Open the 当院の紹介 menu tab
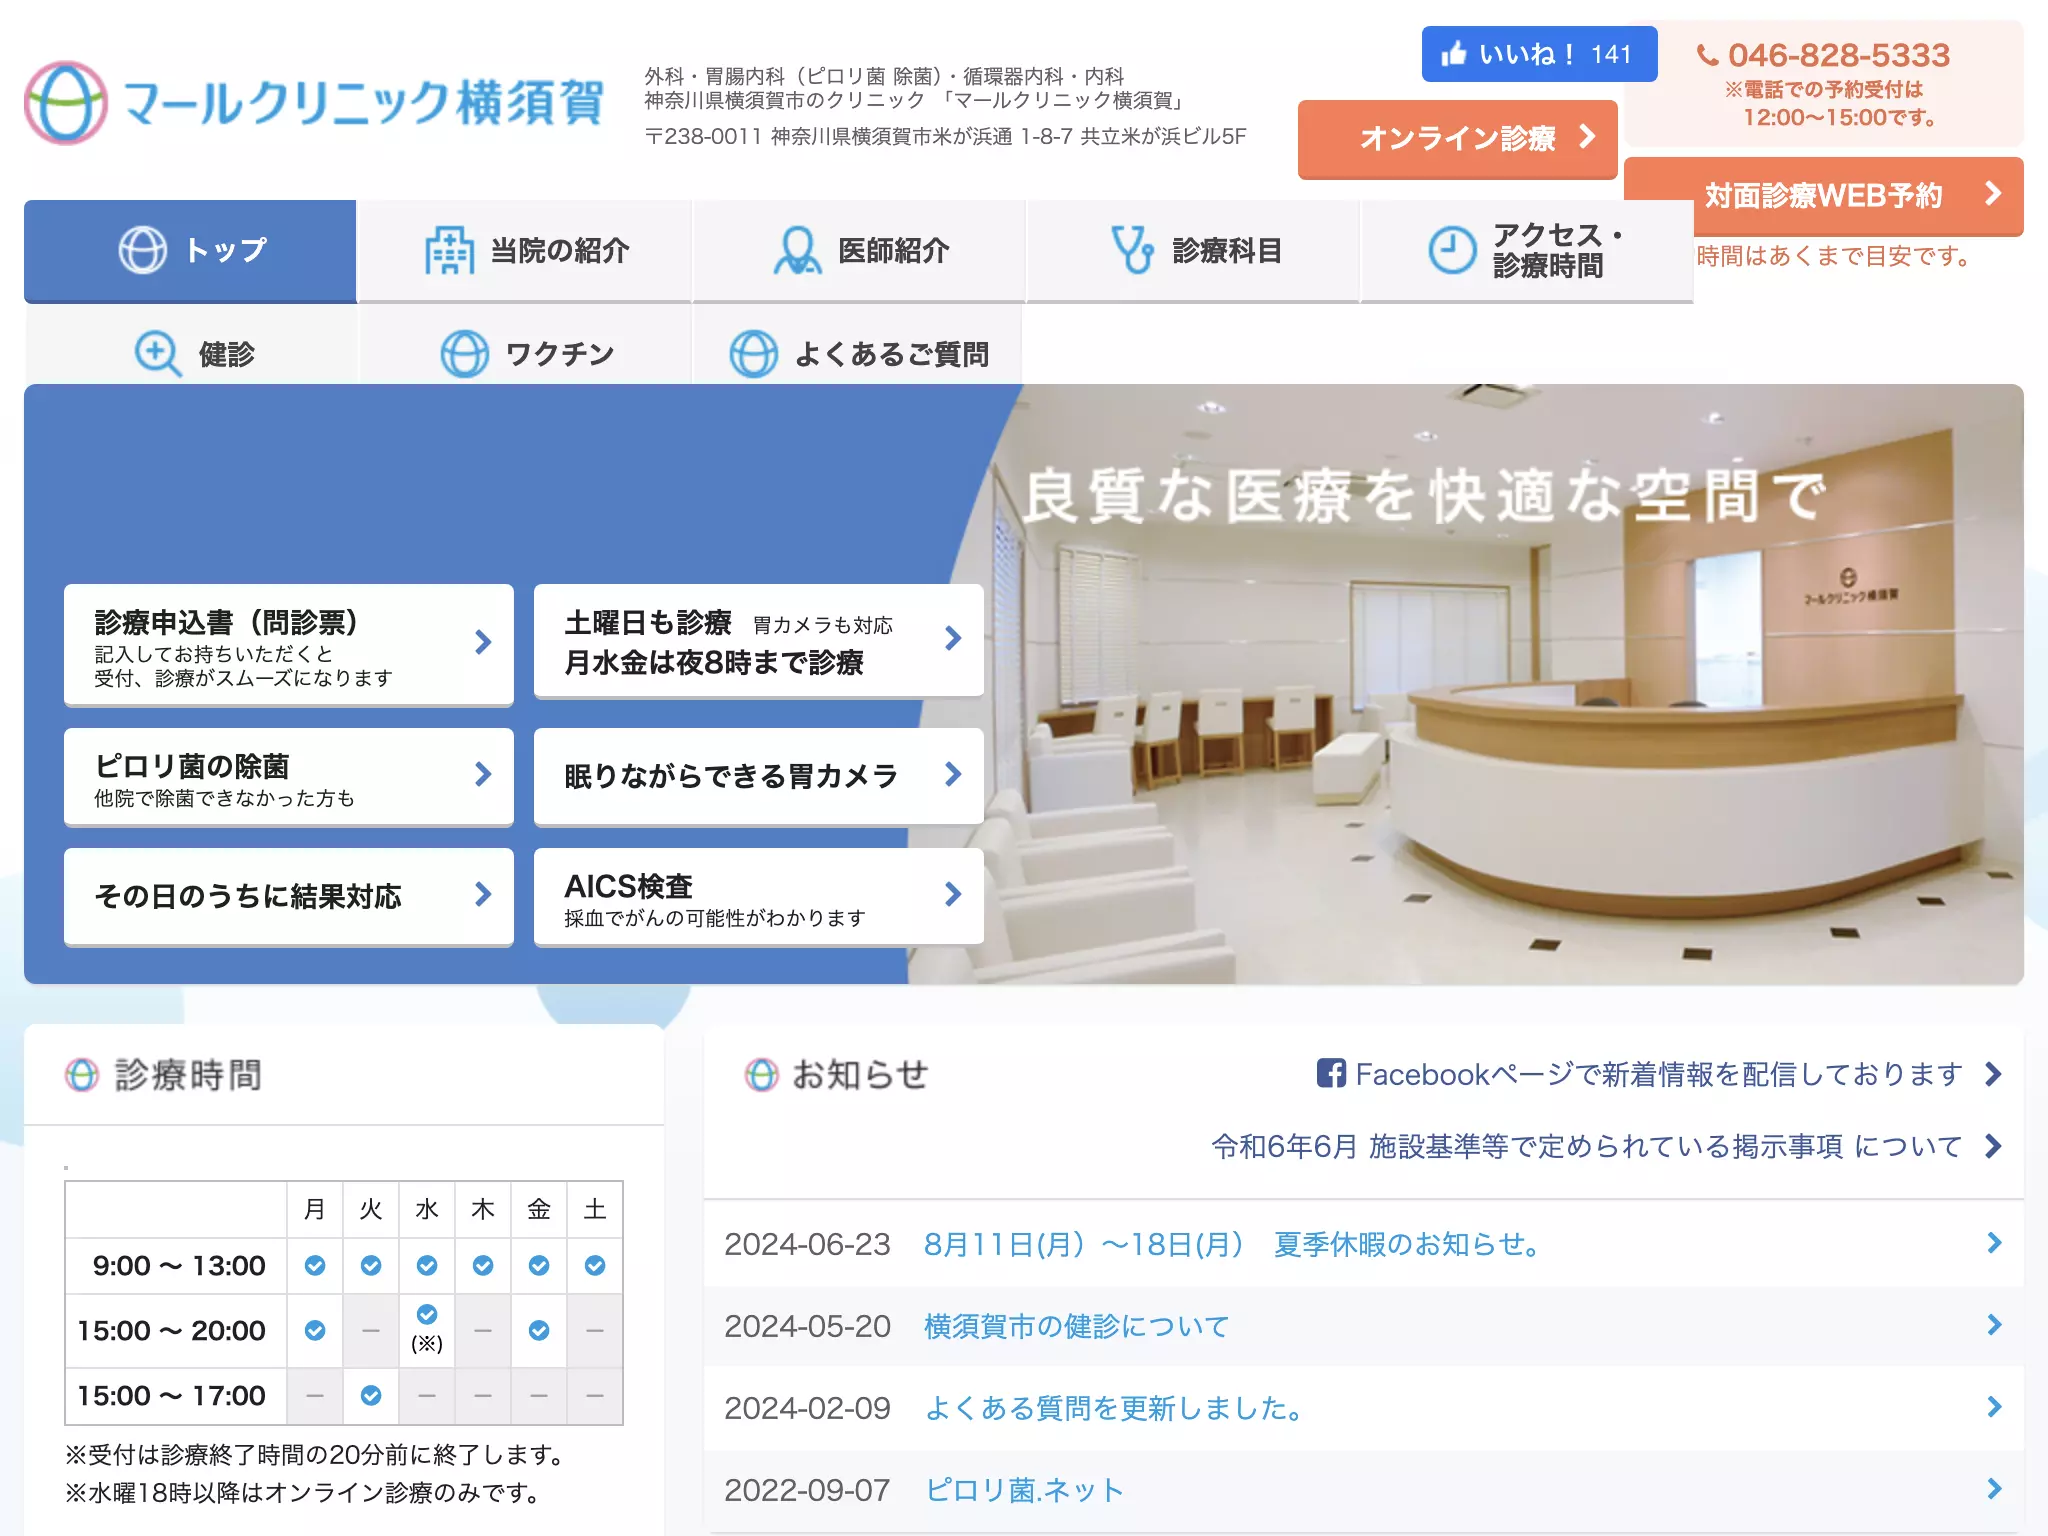The width and height of the screenshot is (2048, 1536). tap(525, 251)
